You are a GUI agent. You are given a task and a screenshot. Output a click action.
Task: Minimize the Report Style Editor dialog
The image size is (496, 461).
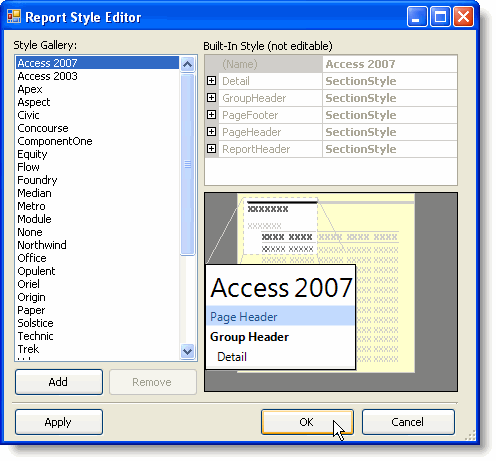(x=417, y=16)
